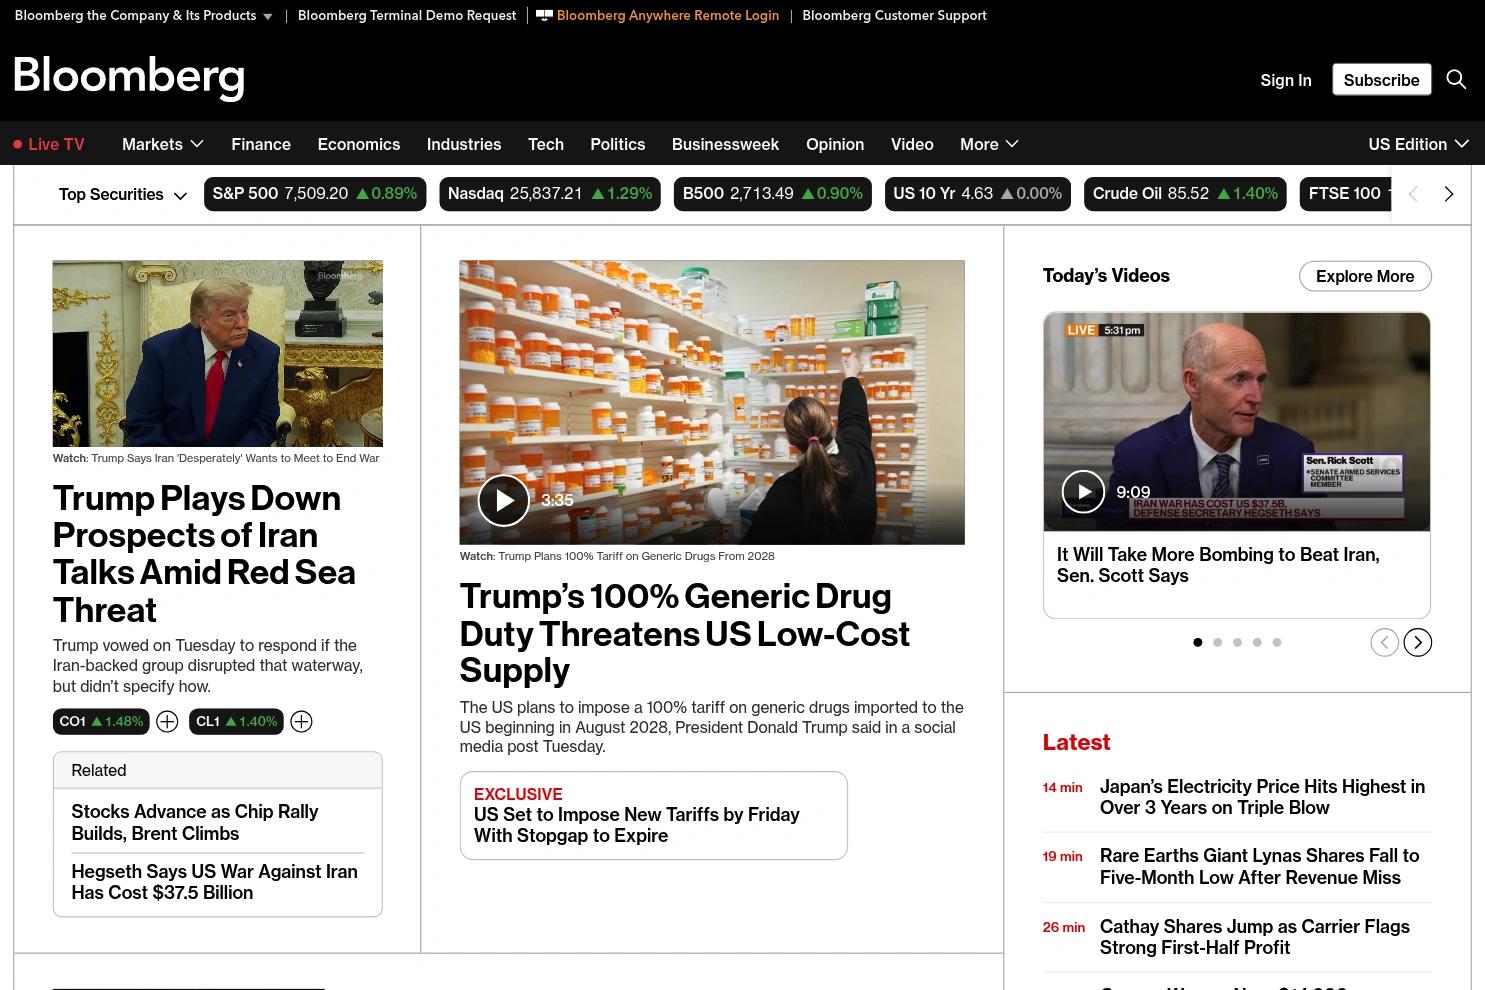Open the Economics section
The image size is (1485, 990).
coord(359,144)
